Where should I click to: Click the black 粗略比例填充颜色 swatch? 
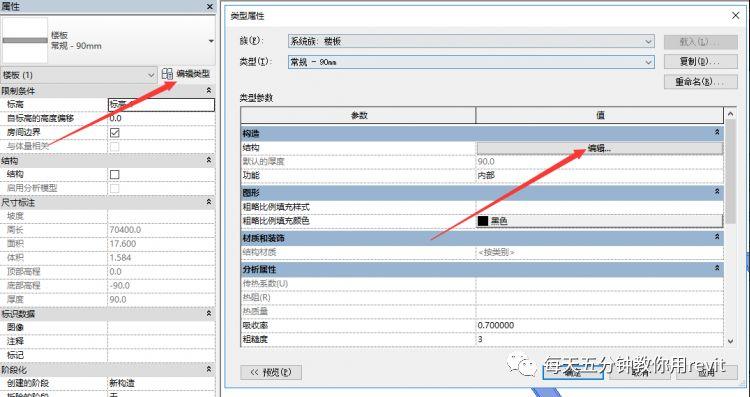tap(483, 221)
